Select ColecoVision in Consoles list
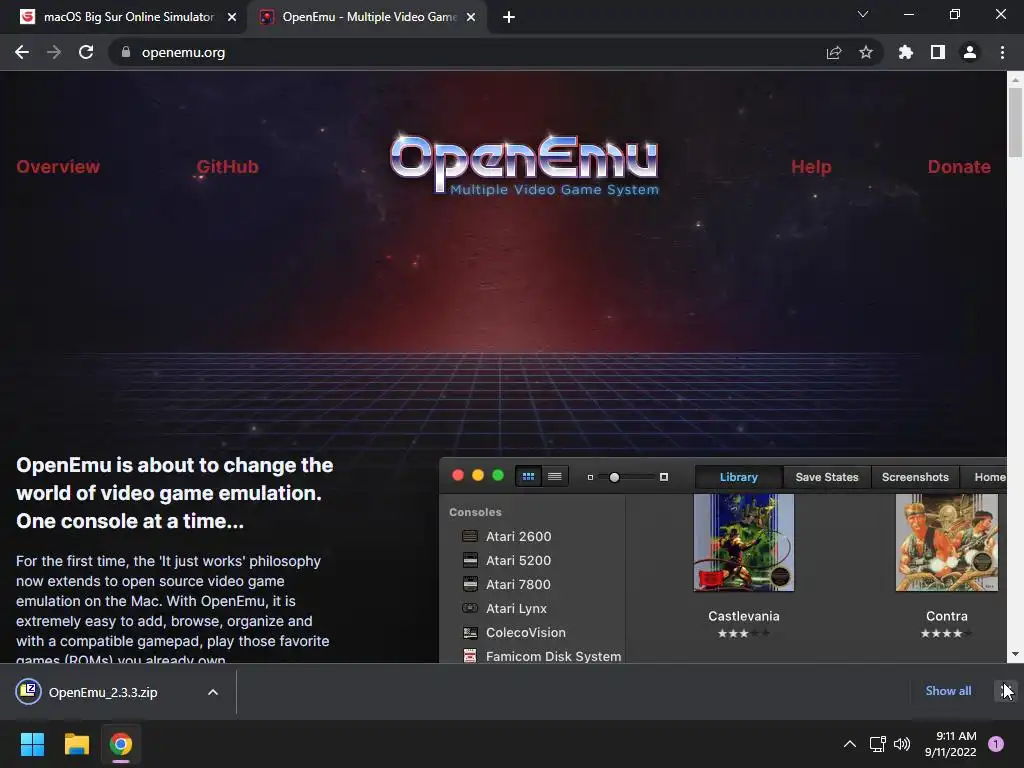Image resolution: width=1024 pixels, height=768 pixels. pyautogui.click(x=514, y=633)
